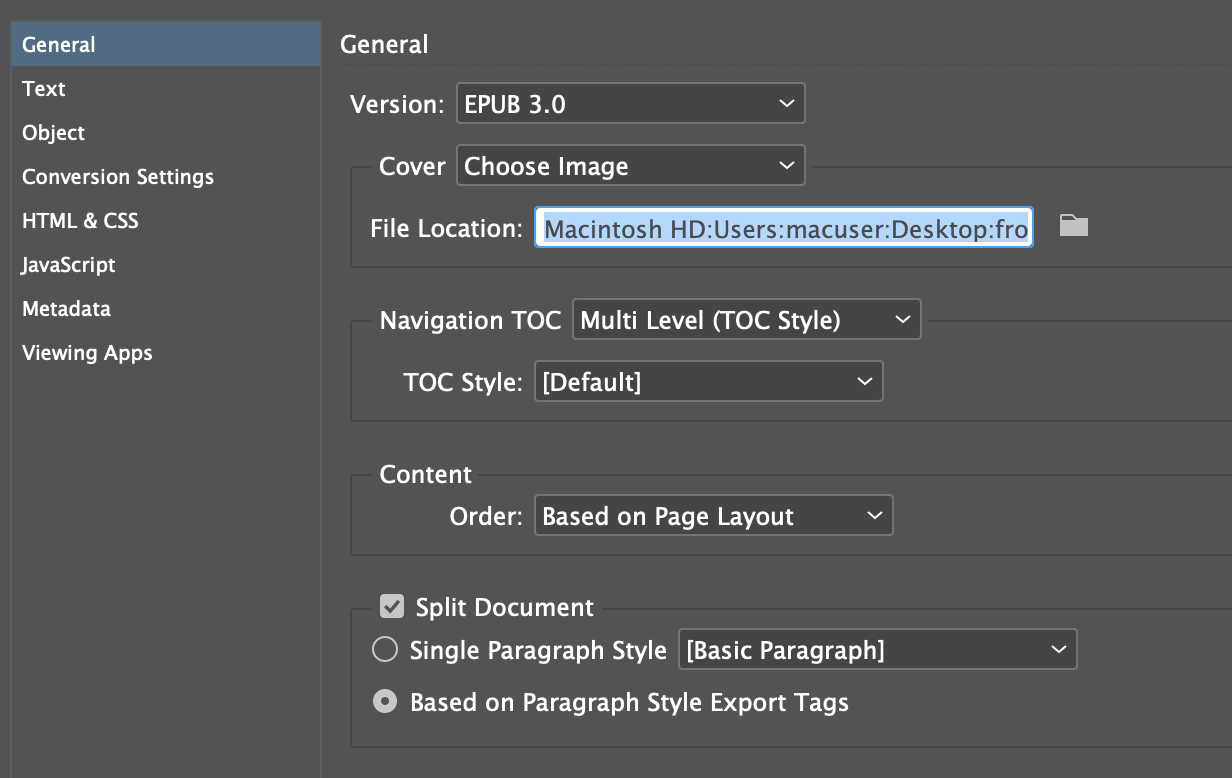The height and width of the screenshot is (778, 1232).
Task: Open the Cover dropdown showing Choose Image
Action: click(x=631, y=166)
